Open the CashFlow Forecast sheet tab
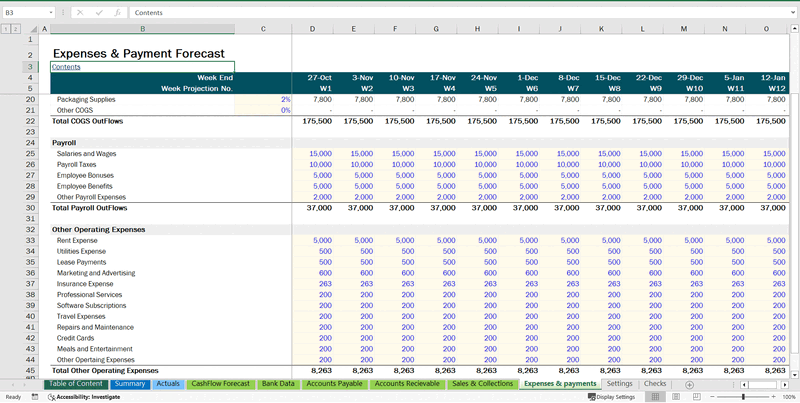 [220, 384]
